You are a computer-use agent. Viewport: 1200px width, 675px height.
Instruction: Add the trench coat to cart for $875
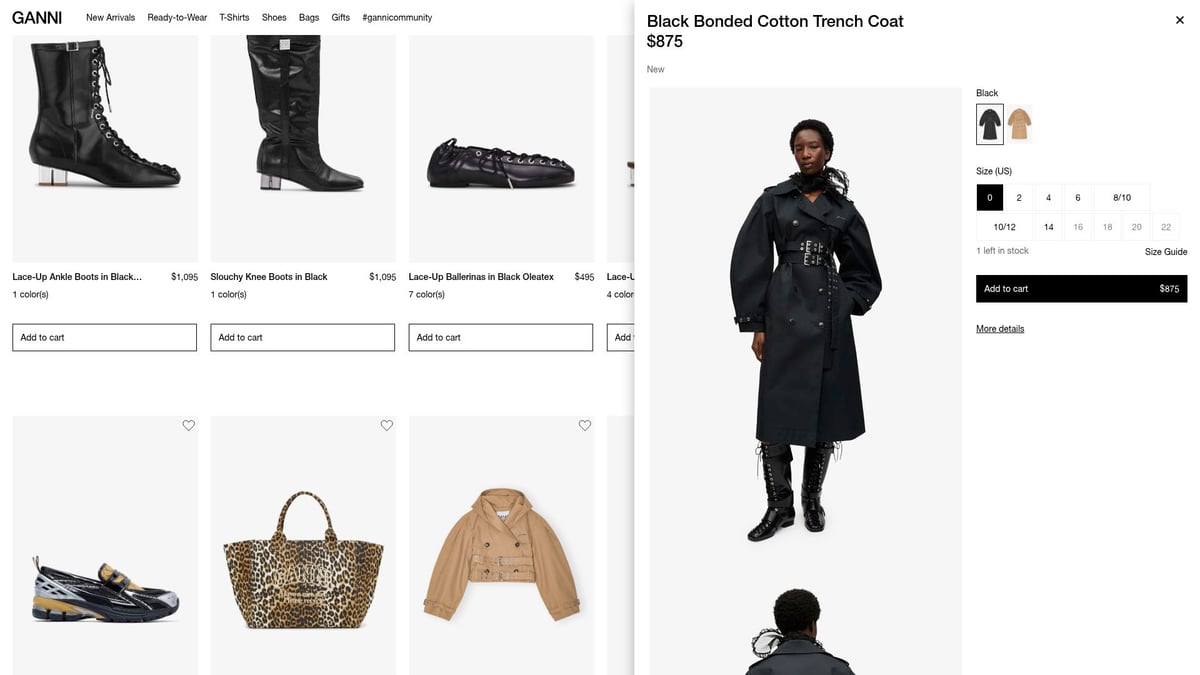1081,289
